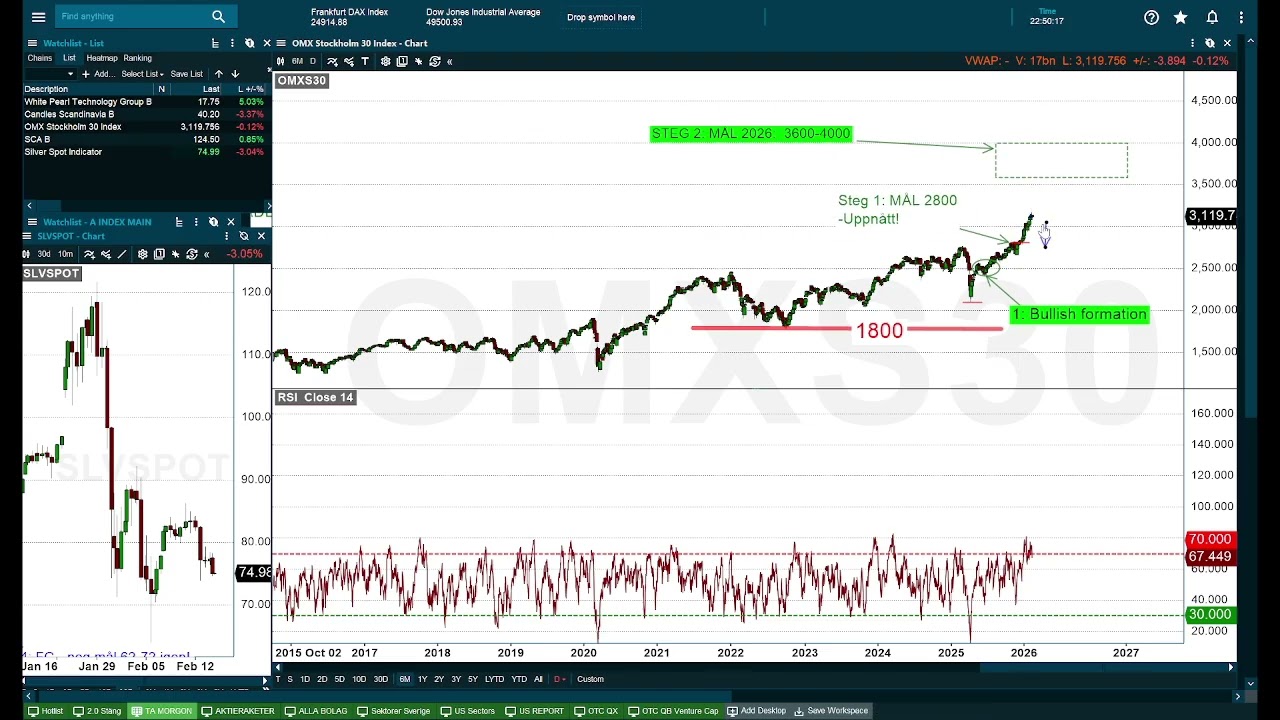
Task: Open chart settings gear in OMX chart
Action: (386, 61)
